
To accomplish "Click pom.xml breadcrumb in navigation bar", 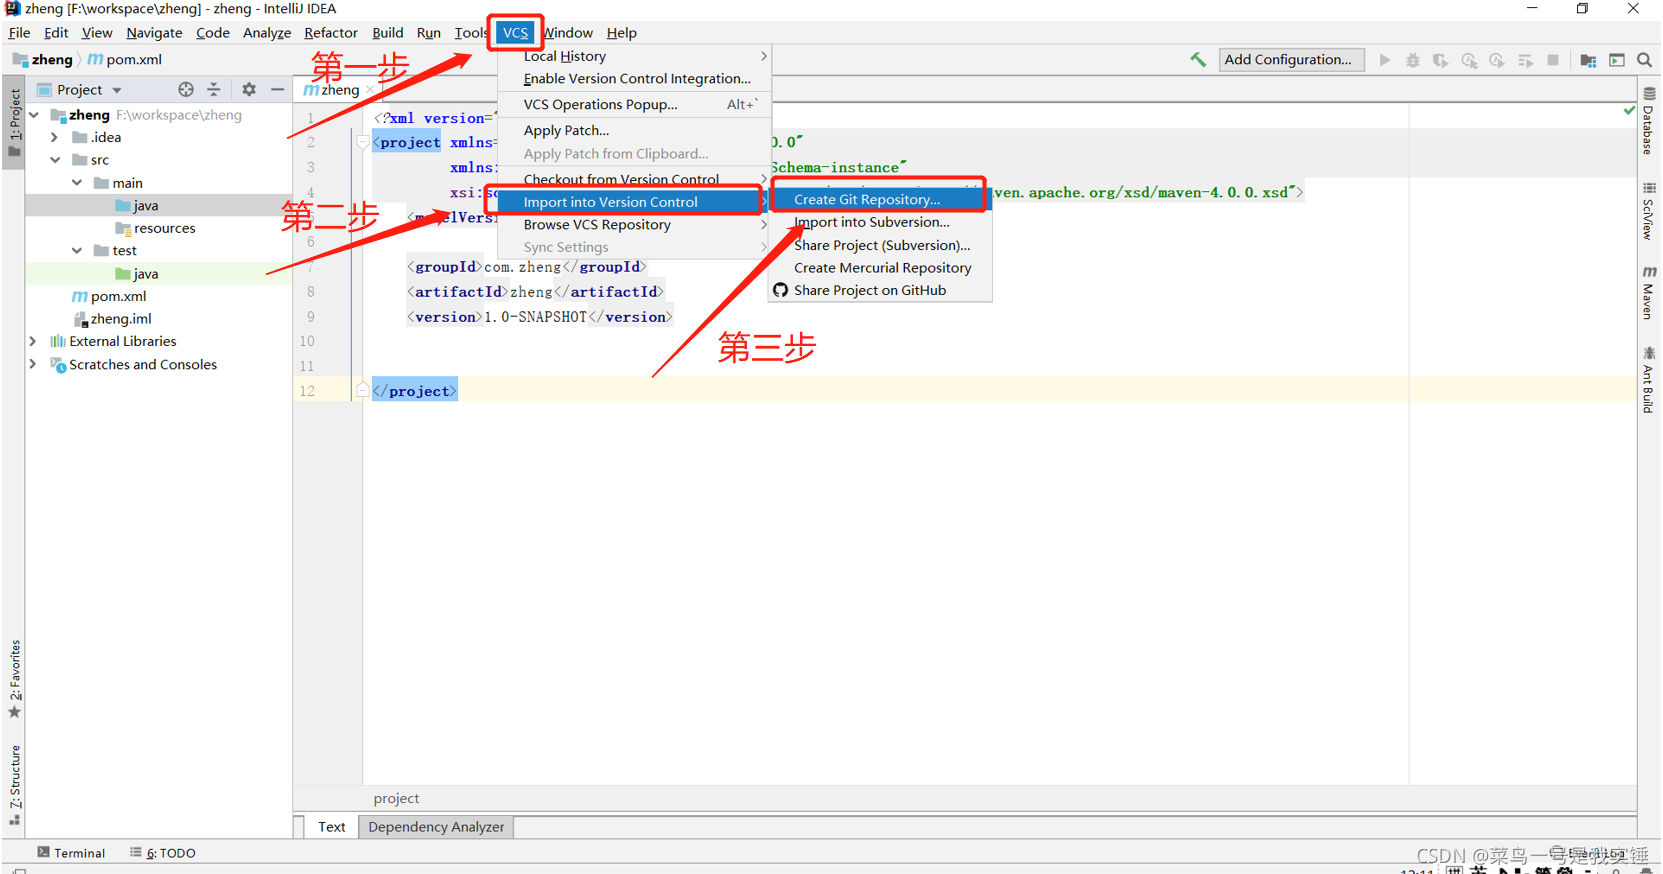I will click(125, 60).
